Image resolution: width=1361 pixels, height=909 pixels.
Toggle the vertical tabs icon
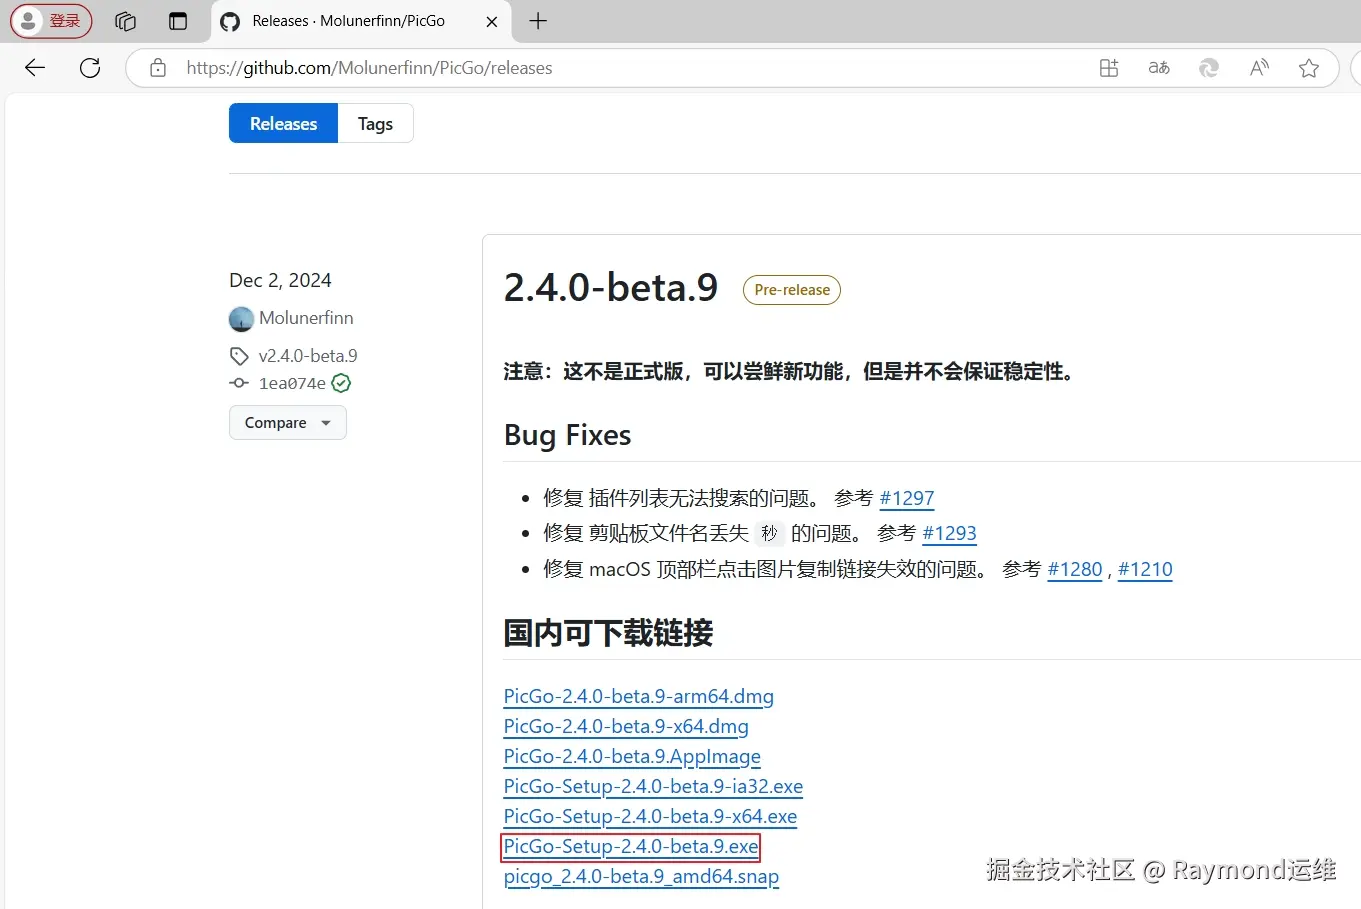click(178, 21)
